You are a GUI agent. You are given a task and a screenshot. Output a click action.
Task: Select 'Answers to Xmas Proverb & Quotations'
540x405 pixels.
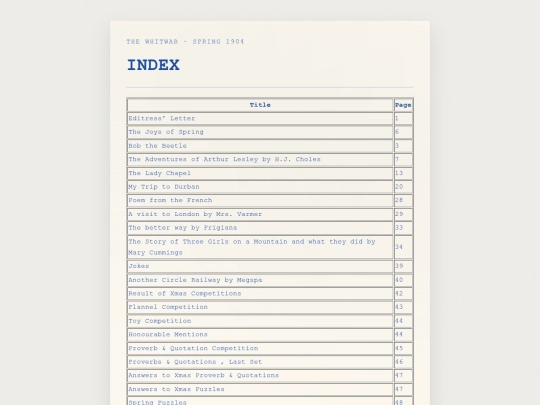tap(260, 376)
